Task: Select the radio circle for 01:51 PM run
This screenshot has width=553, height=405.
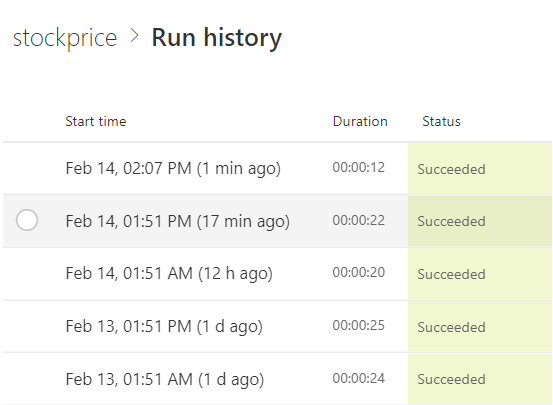Action: [27, 220]
